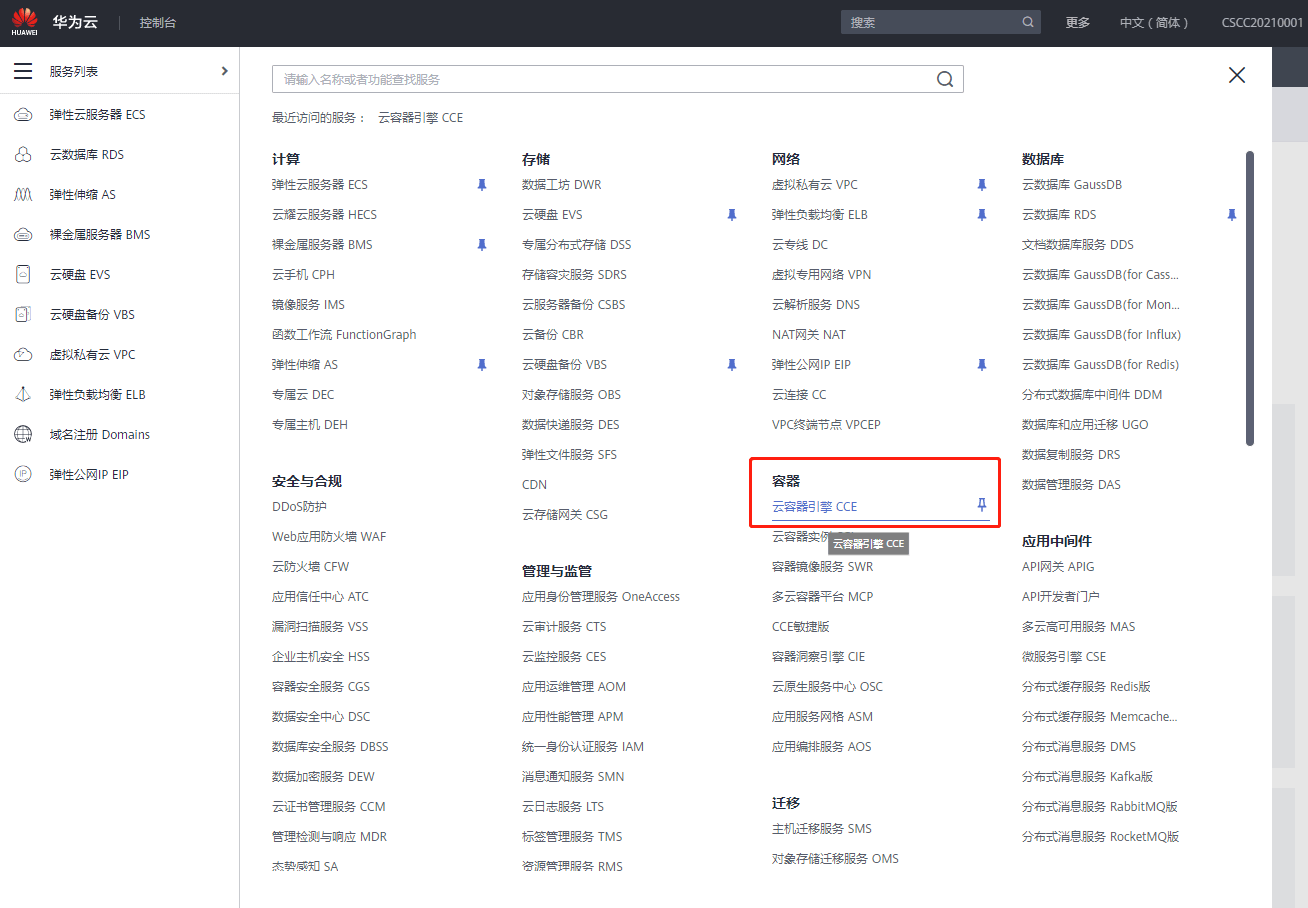
Task: Open the 中文（简体） language menu
Action: click(x=1156, y=22)
